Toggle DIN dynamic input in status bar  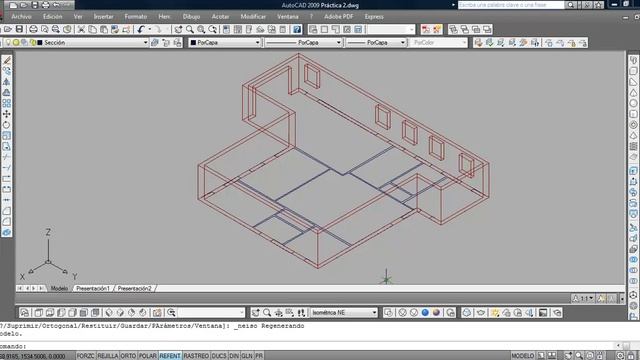click(234, 356)
